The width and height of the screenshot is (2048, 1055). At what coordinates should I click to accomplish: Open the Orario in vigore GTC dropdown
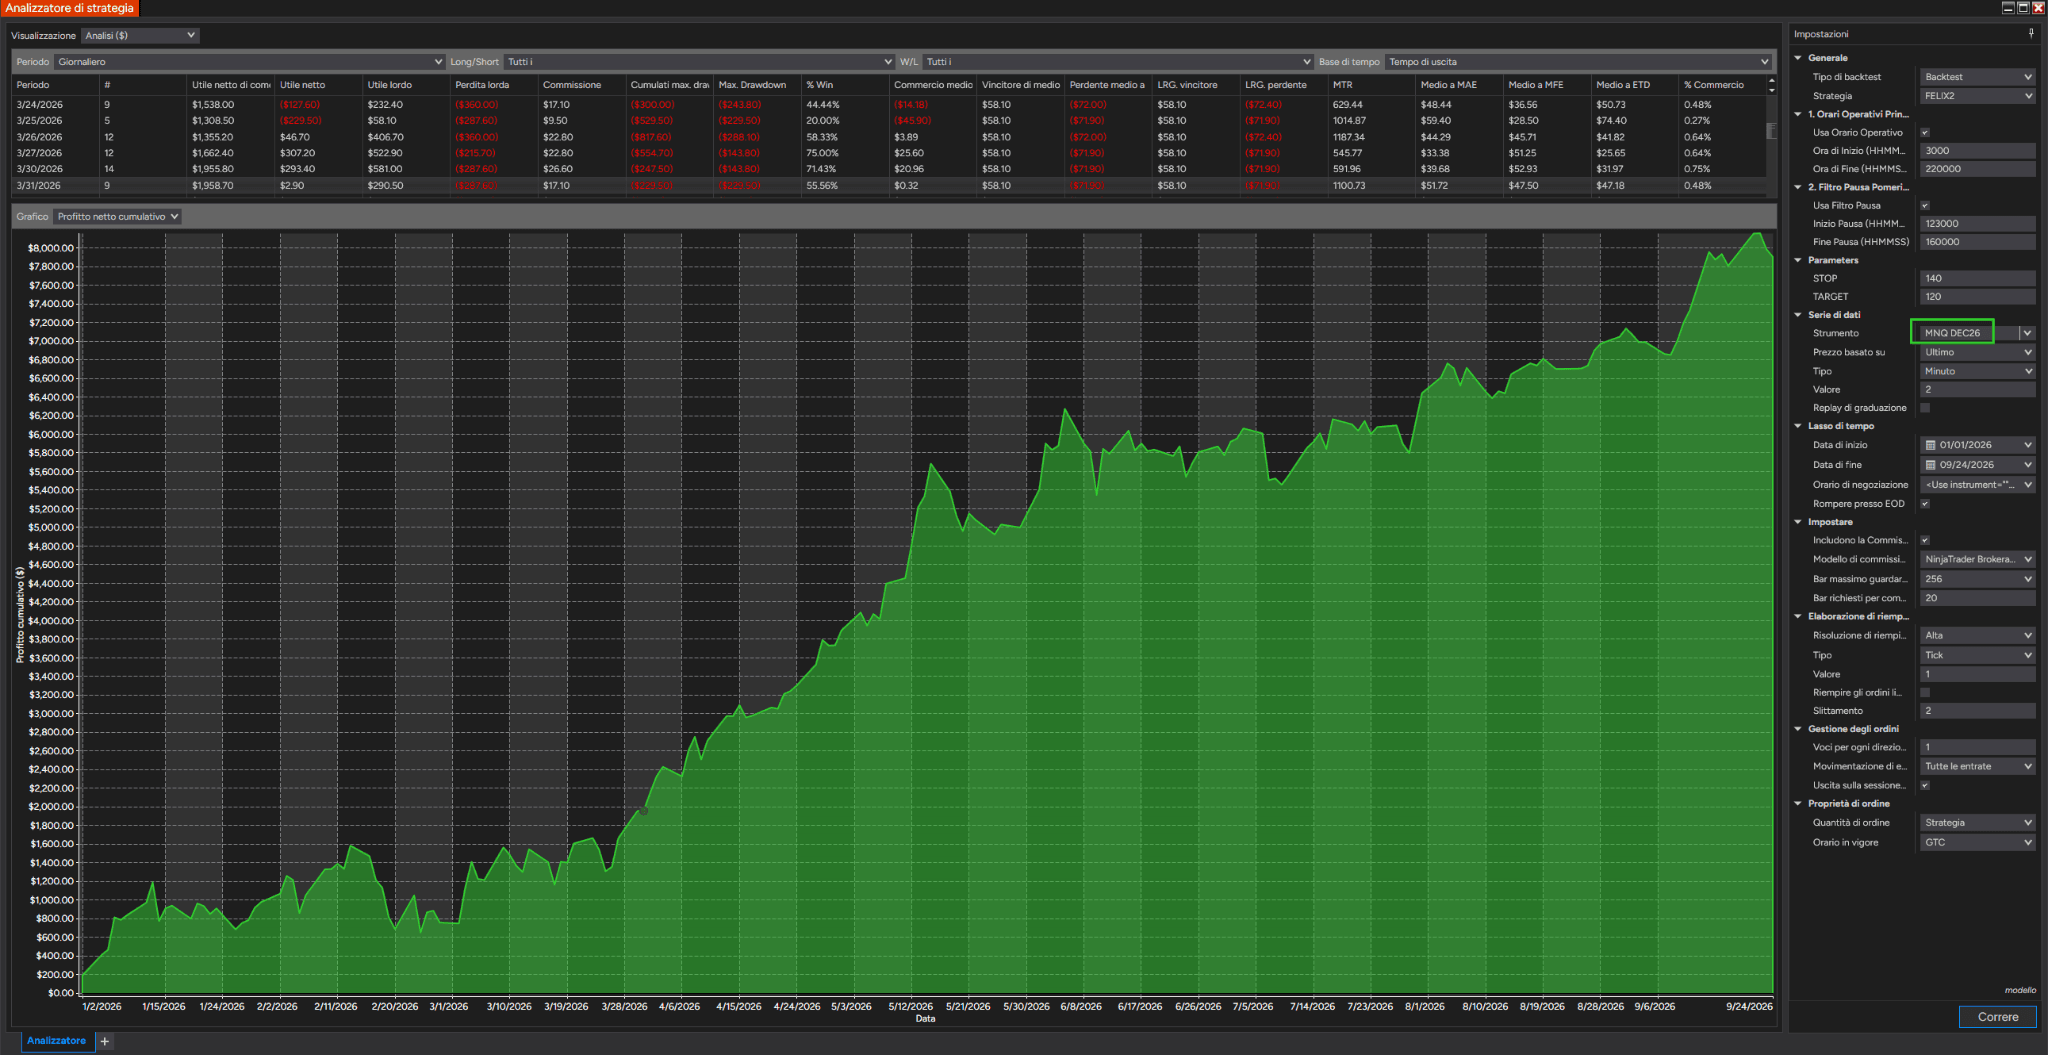[x=1977, y=843]
